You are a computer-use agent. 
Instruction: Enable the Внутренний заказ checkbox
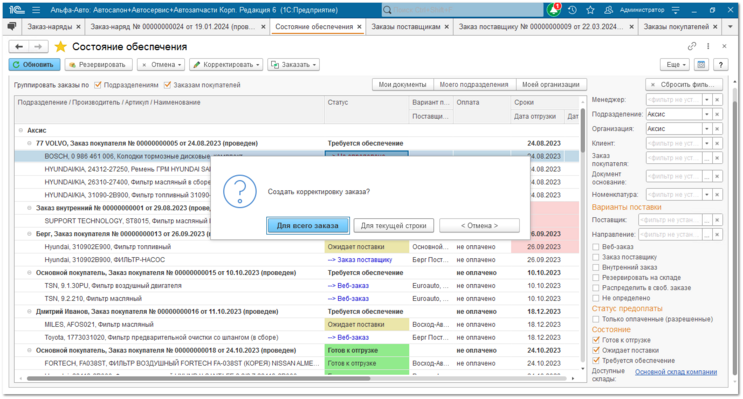(x=596, y=267)
